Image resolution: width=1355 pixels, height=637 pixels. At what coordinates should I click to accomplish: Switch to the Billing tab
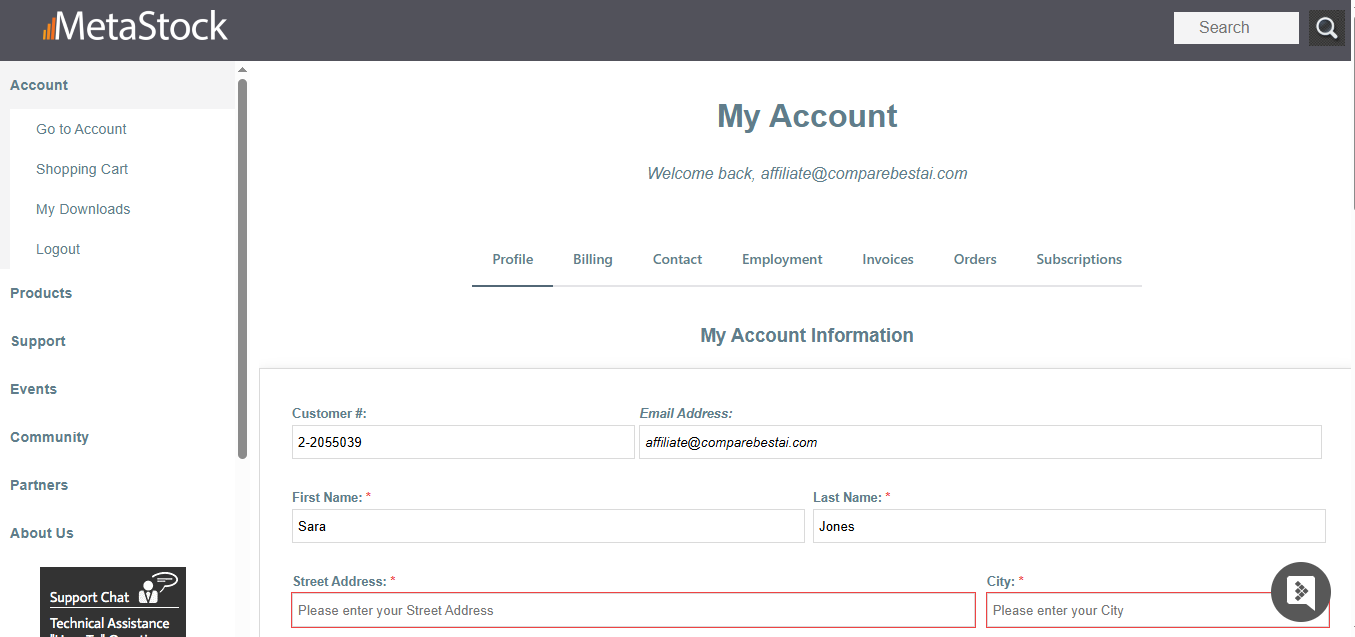(x=593, y=260)
